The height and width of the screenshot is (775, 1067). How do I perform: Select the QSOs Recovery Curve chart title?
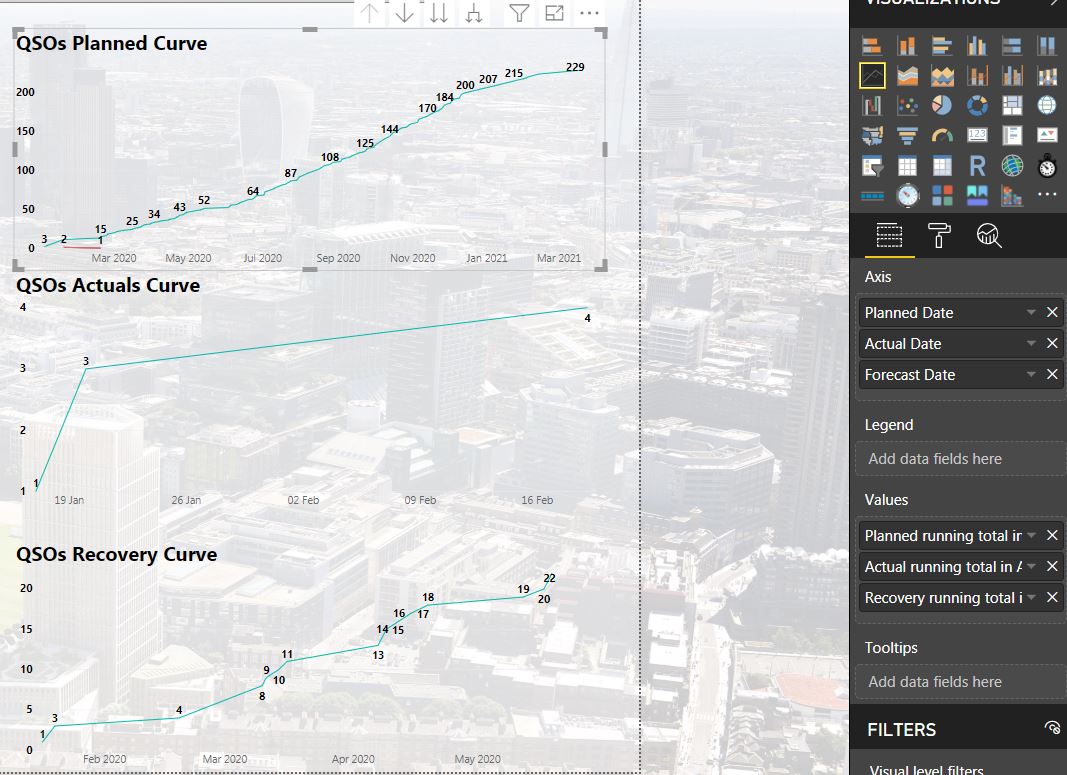click(116, 555)
